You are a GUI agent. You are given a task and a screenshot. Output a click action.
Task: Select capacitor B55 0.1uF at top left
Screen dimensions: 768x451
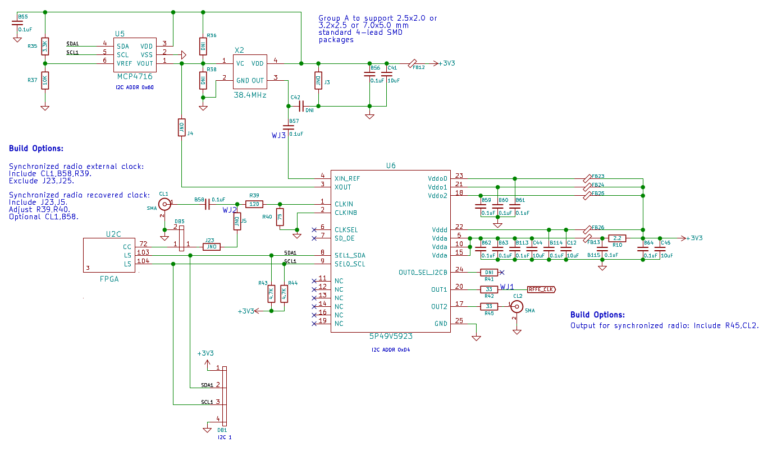pos(18,23)
